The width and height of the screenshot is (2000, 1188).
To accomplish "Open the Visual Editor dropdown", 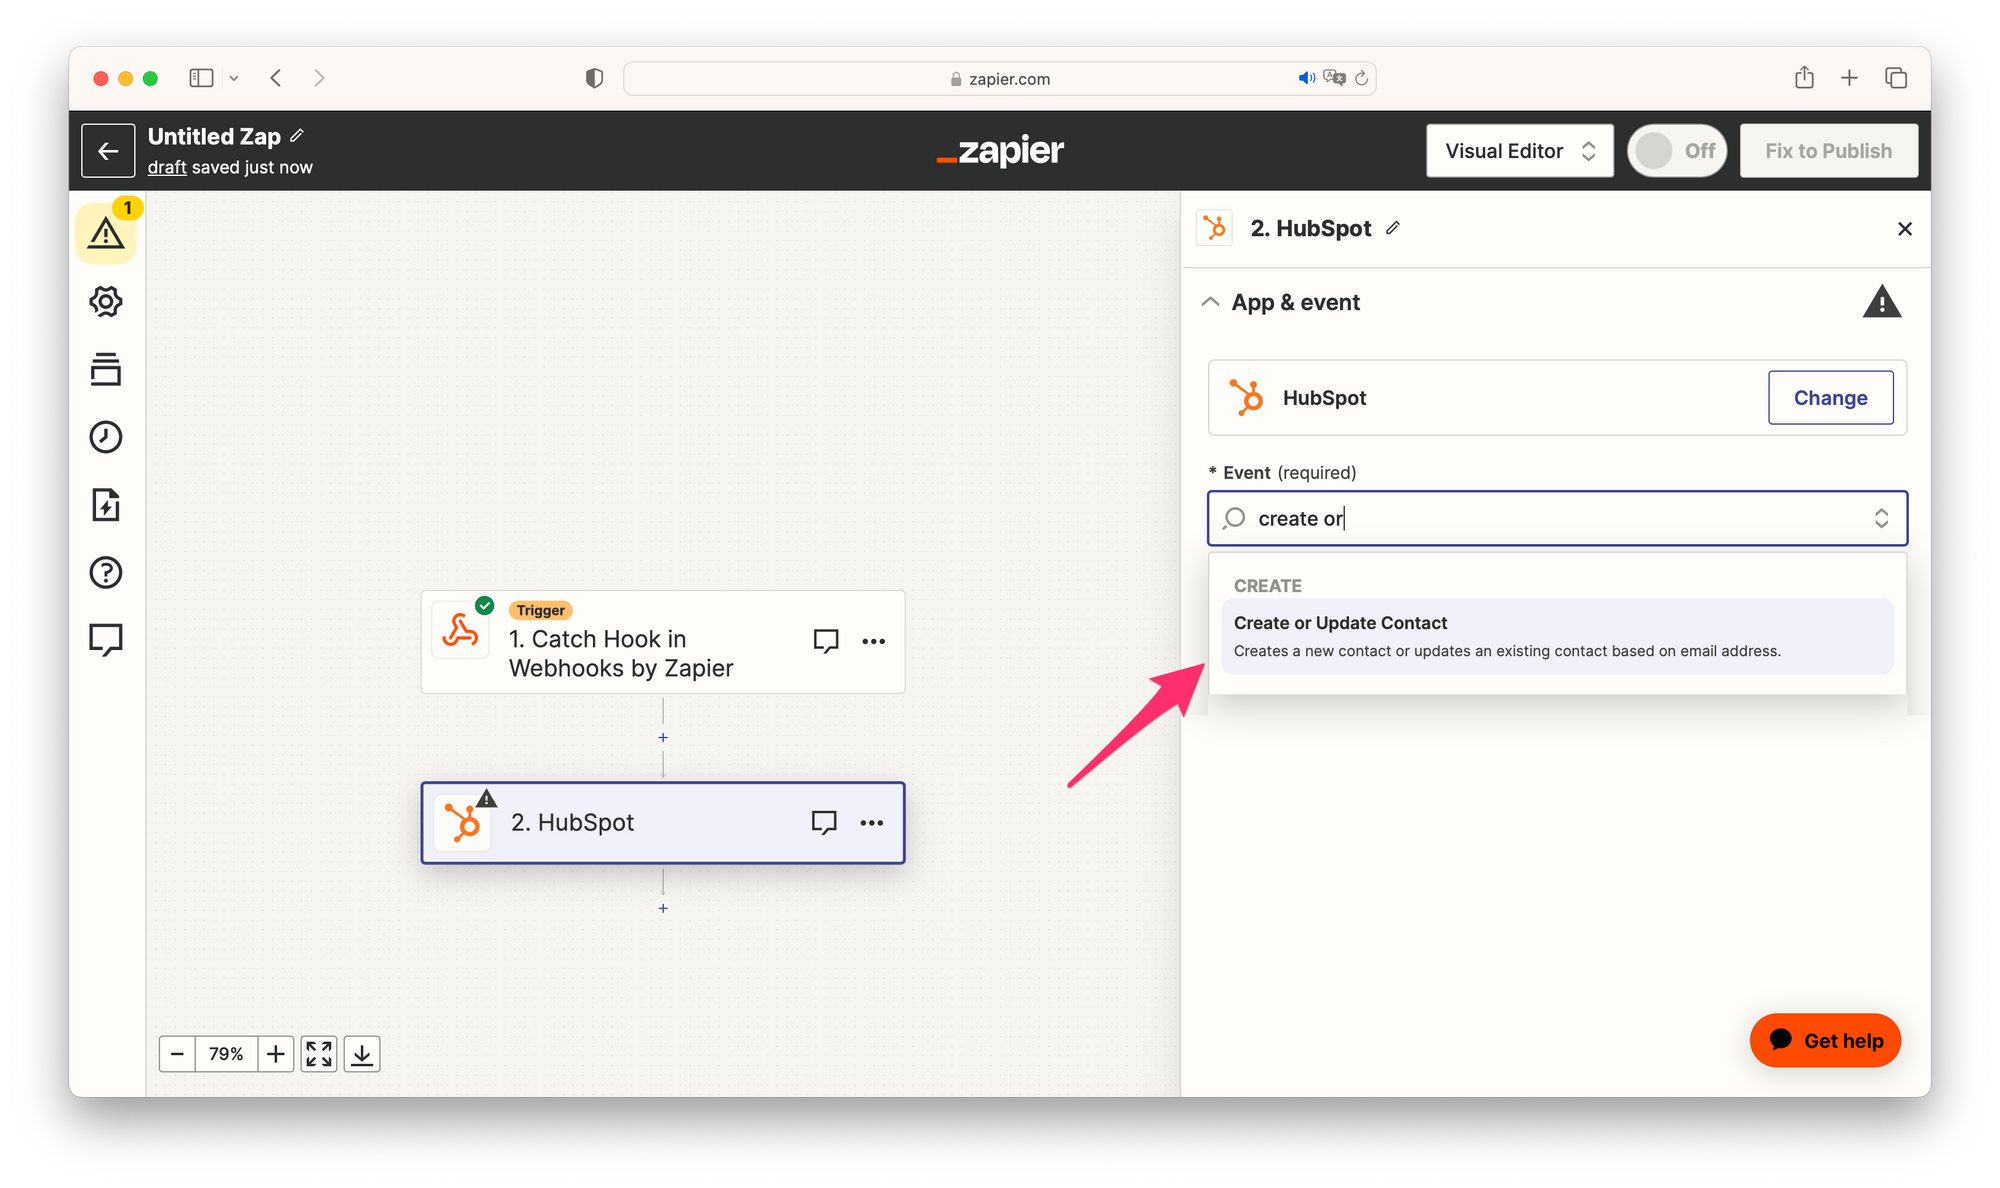I will pyautogui.click(x=1520, y=151).
